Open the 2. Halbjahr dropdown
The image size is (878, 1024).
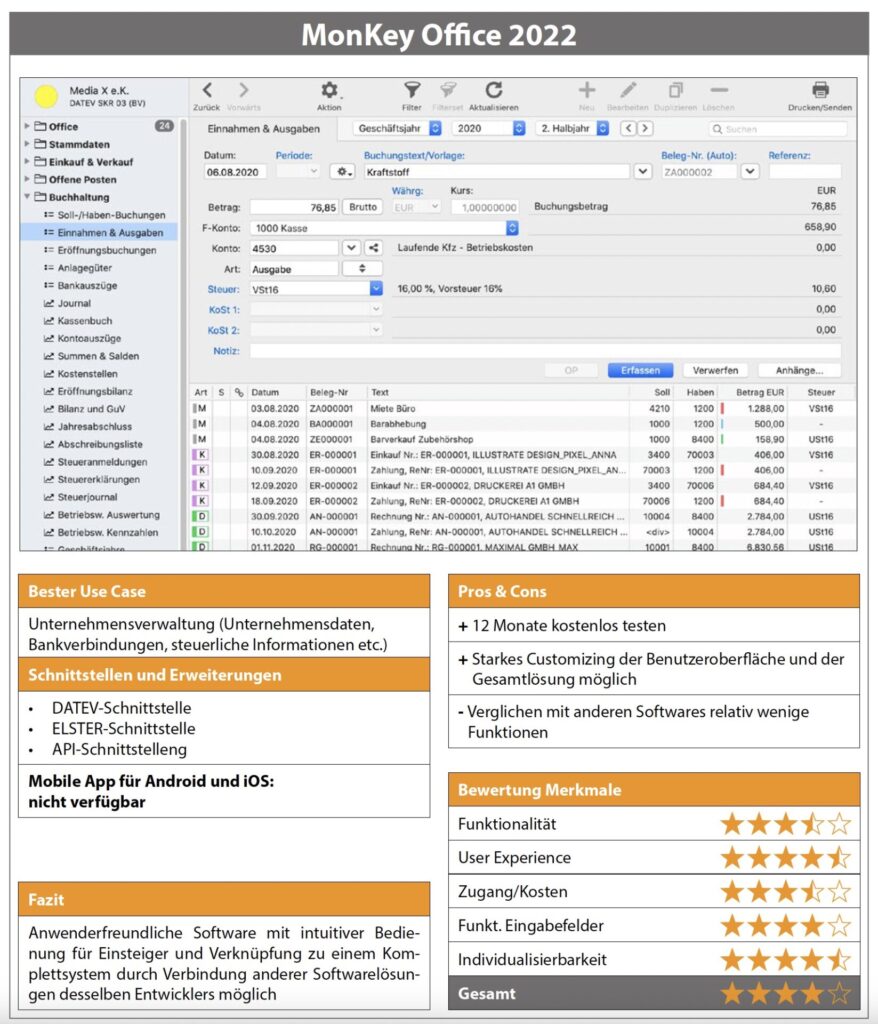572,129
